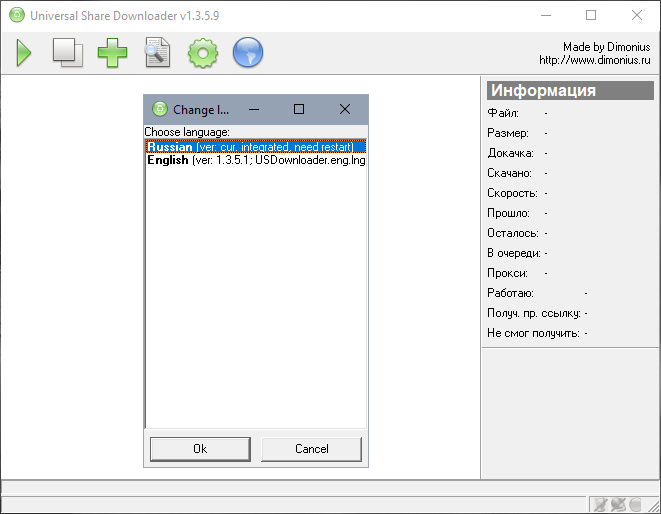Close the Change language dialog

point(345,109)
